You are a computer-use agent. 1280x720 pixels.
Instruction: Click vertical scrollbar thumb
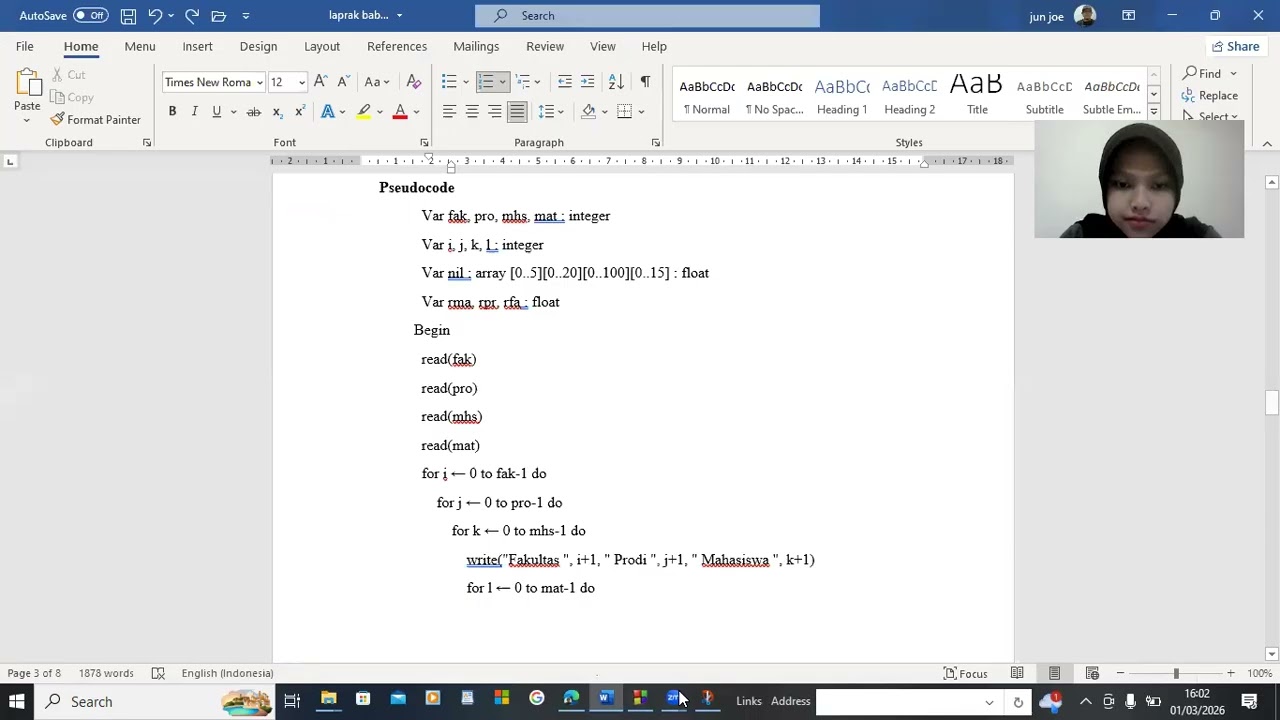1271,402
